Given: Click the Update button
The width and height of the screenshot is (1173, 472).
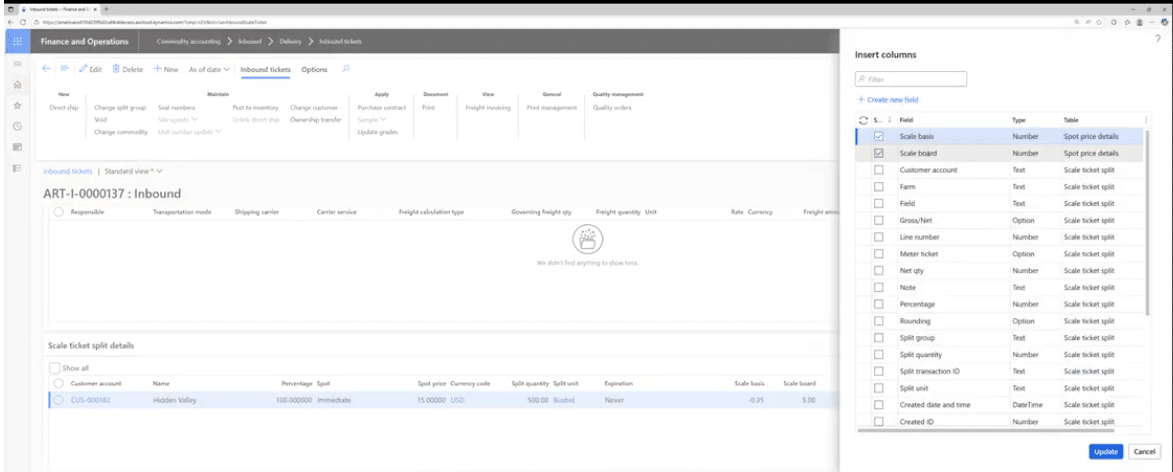Looking at the screenshot, I should pyautogui.click(x=1105, y=452).
